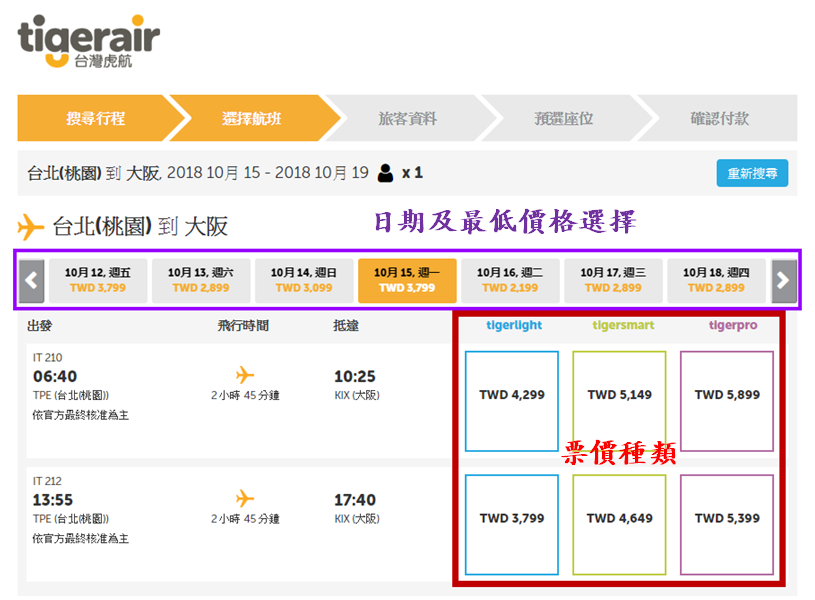Screen dimensions: 815x600
Task: Select date 10月 12 週五 TWD 3,799
Action: pos(98,281)
